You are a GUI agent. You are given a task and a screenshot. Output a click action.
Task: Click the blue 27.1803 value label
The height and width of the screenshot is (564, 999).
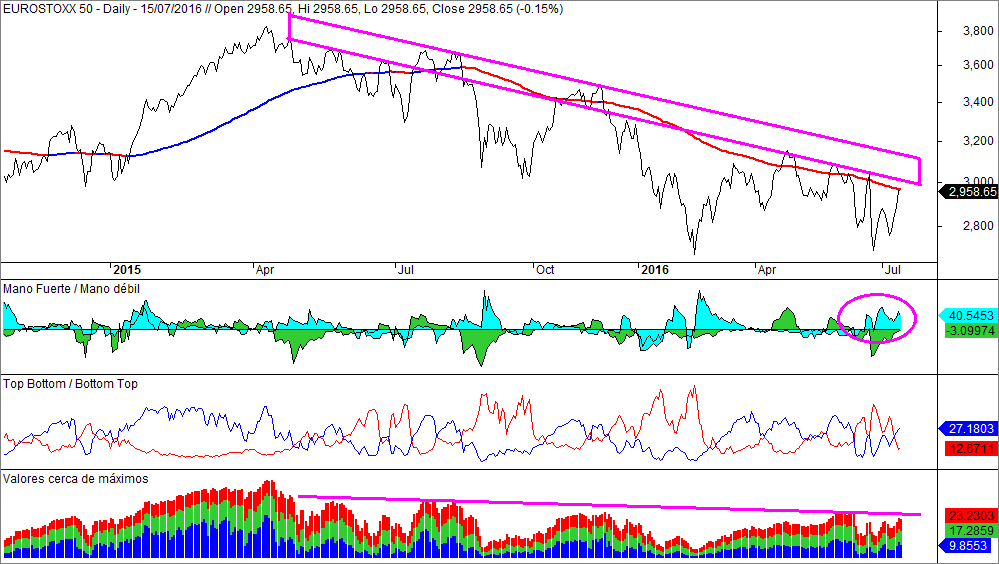[x=968, y=429]
